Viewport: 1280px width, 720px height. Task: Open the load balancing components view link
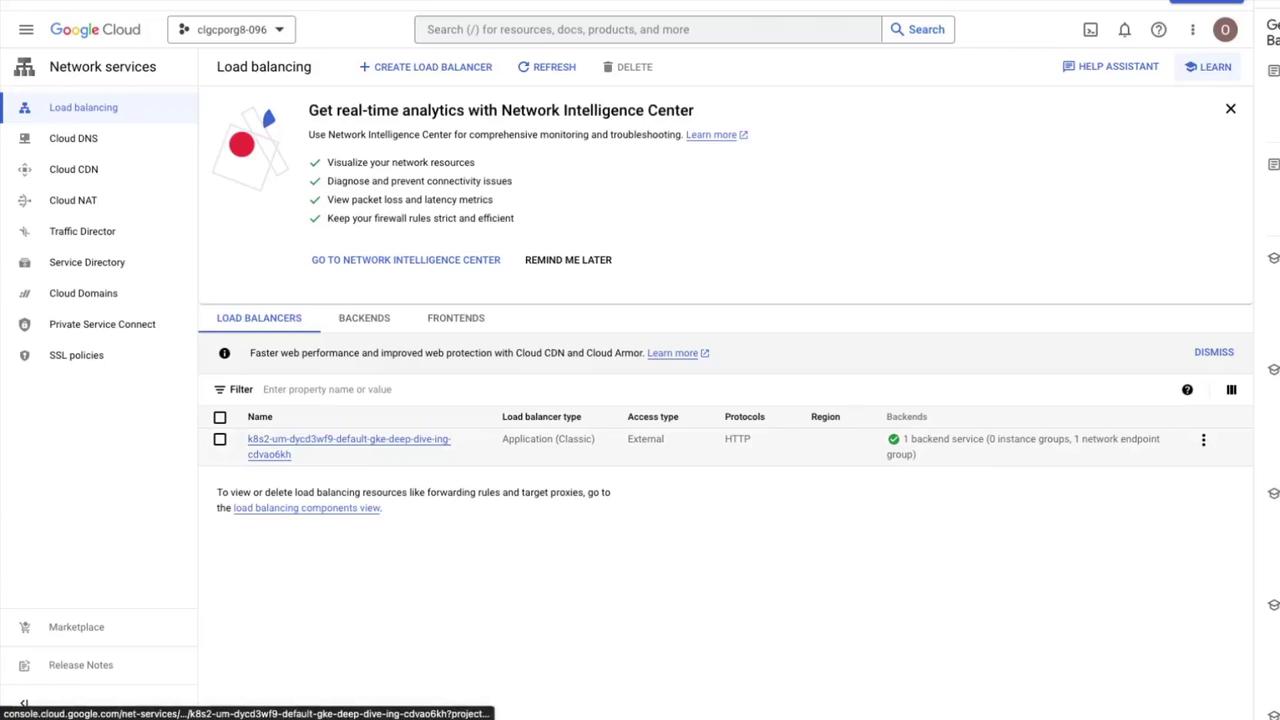pos(306,508)
